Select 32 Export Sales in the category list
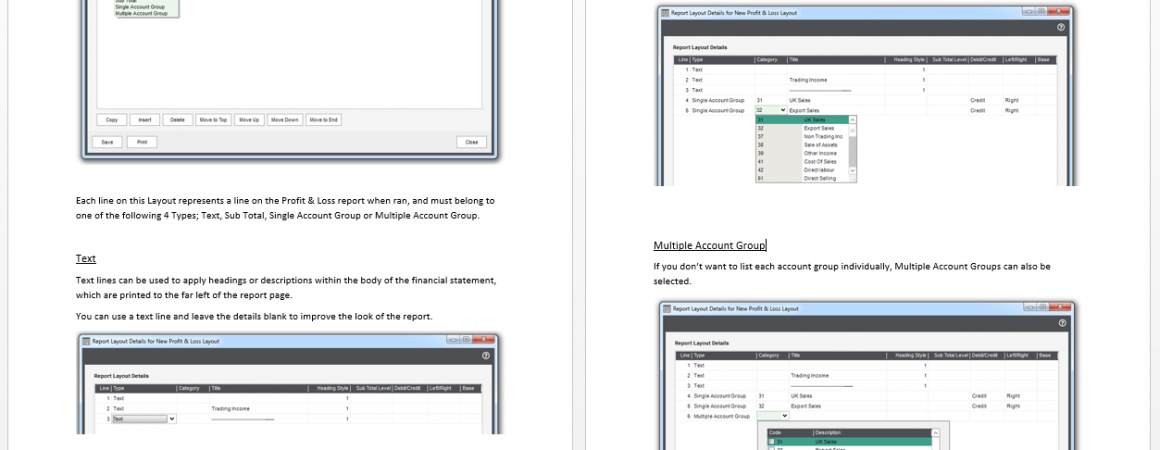This screenshot has width=1160, height=450. (803, 128)
